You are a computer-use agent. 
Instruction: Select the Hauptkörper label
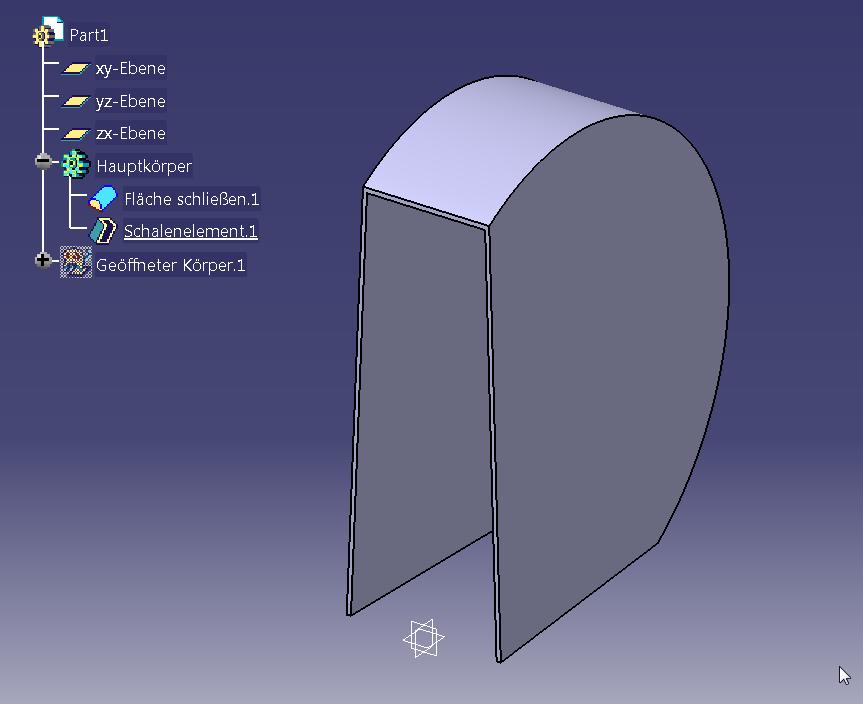[144, 166]
